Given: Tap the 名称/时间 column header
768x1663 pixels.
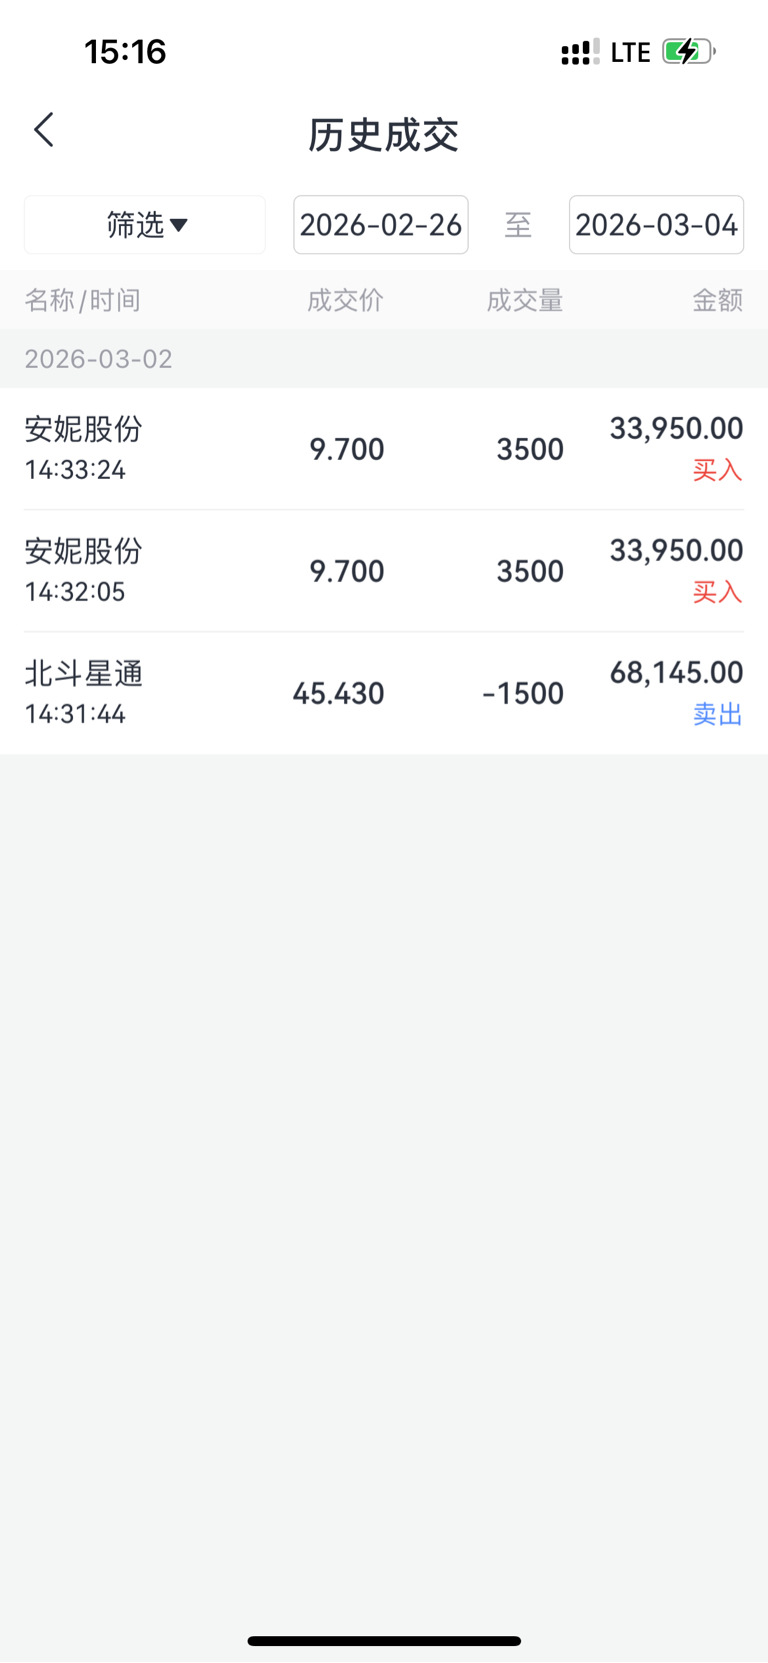Looking at the screenshot, I should (x=83, y=300).
